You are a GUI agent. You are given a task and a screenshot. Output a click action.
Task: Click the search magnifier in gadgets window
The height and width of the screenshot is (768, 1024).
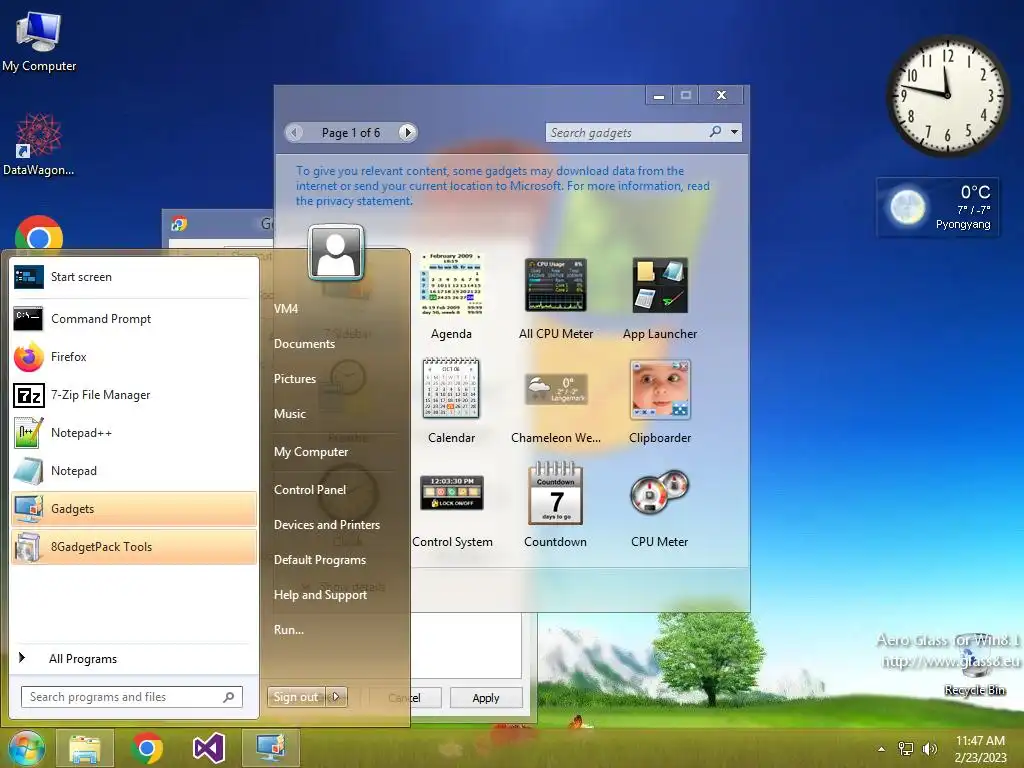point(716,132)
